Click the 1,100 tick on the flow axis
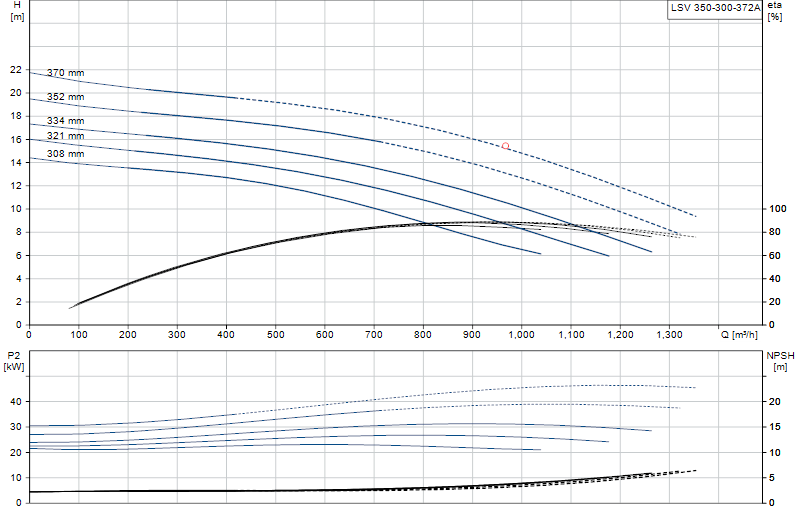800x520 pixels. click(x=571, y=335)
